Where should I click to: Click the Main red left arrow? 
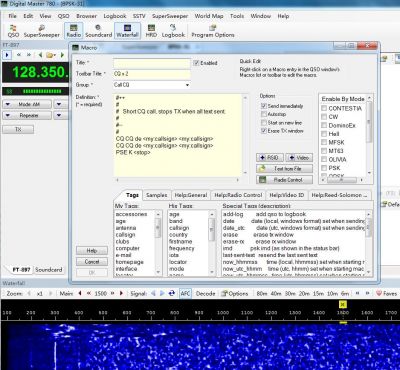80,293
